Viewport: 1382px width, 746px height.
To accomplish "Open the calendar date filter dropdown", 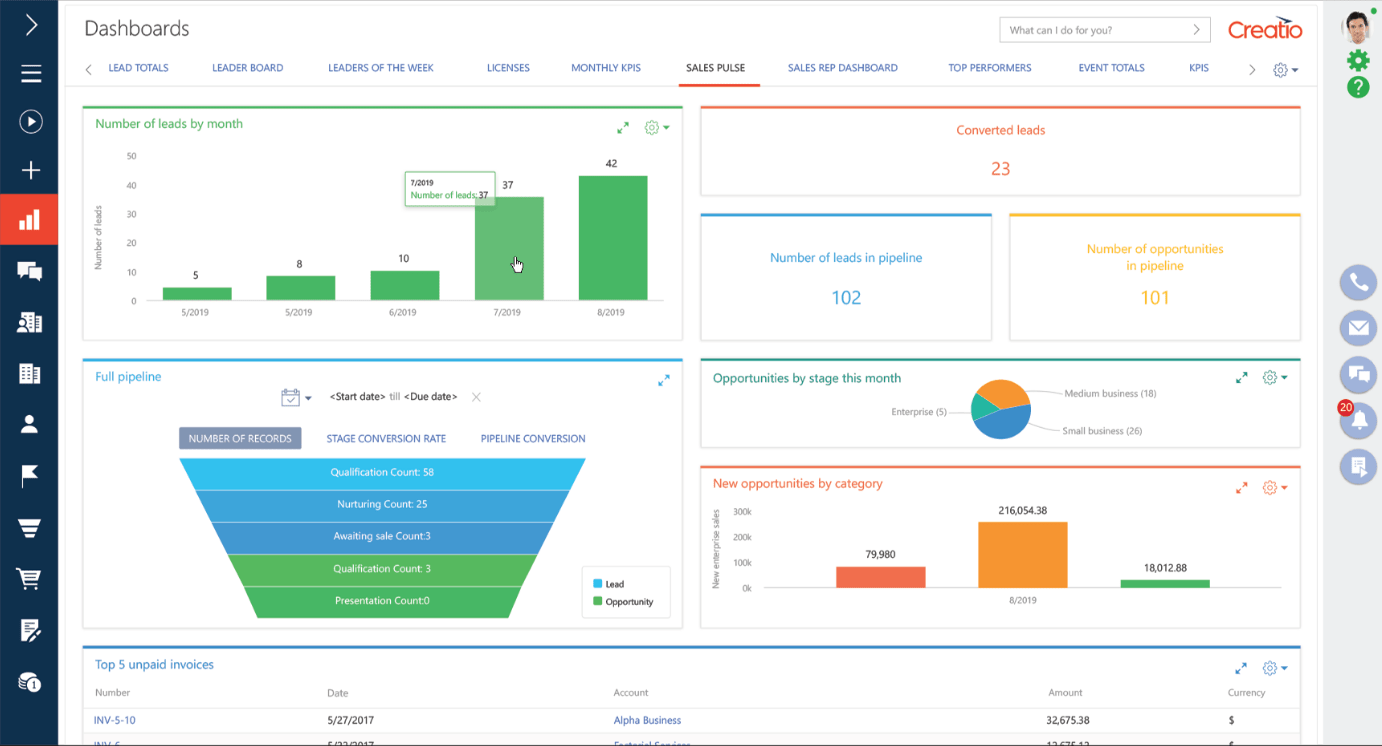I will [296, 397].
